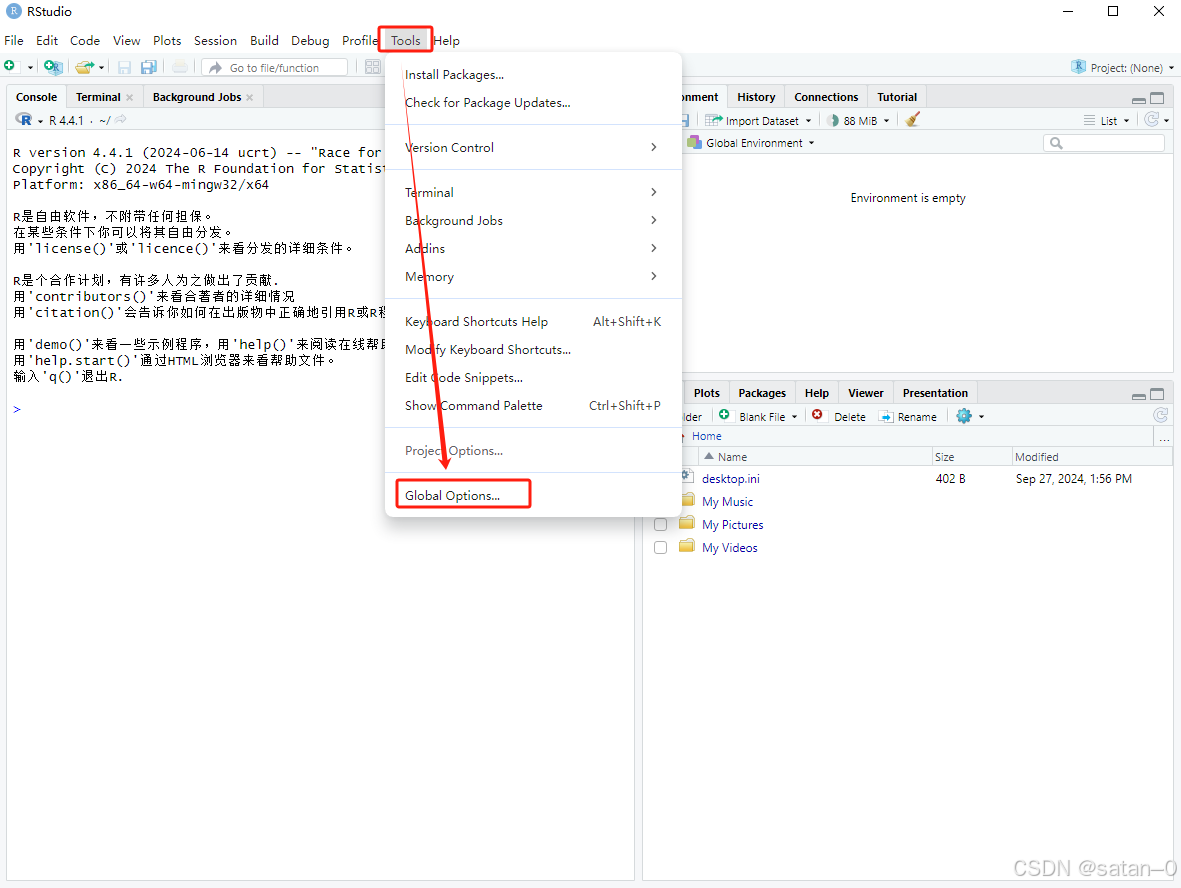Open the Session menu
This screenshot has width=1181, height=888.
(215, 41)
